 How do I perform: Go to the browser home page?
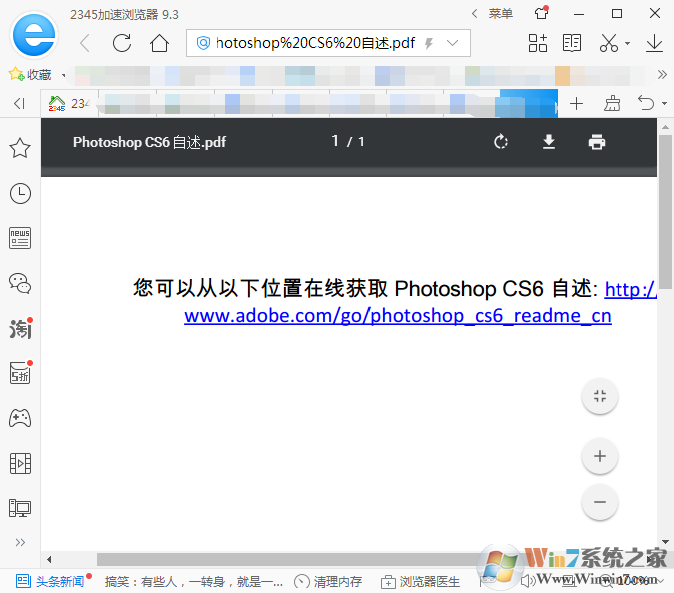click(159, 43)
